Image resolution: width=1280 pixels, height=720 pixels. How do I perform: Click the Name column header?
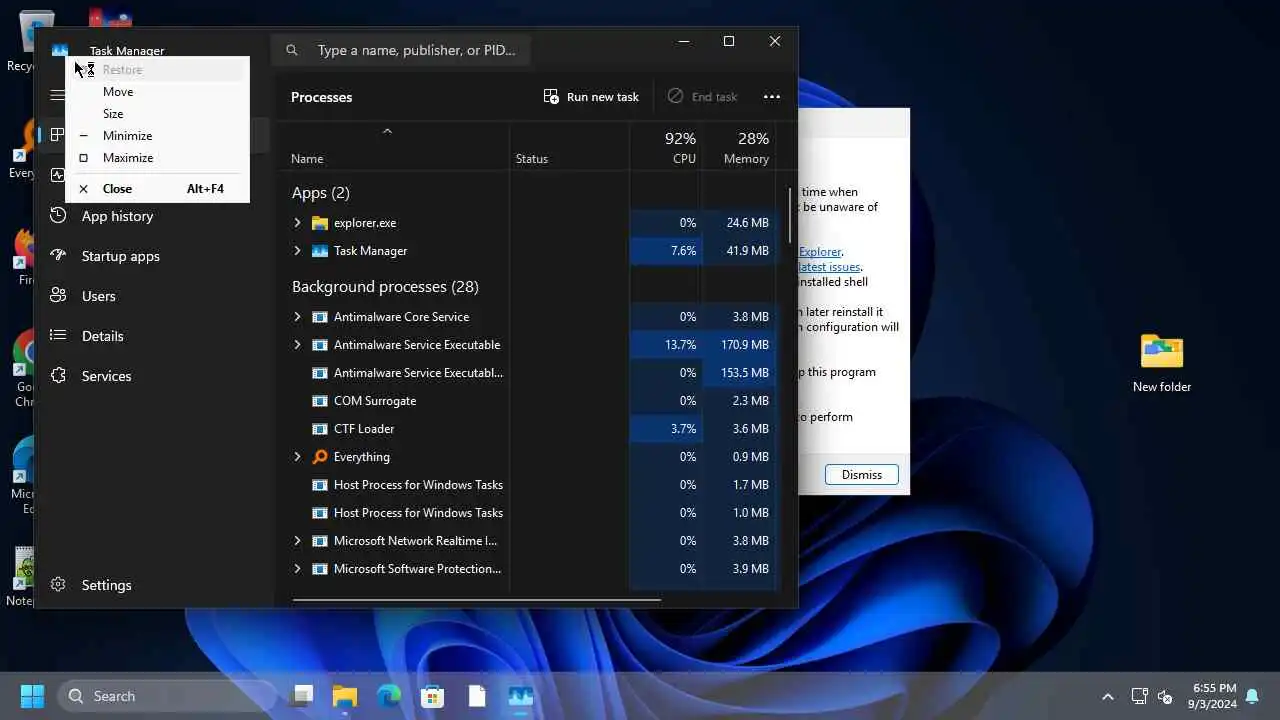(x=394, y=147)
